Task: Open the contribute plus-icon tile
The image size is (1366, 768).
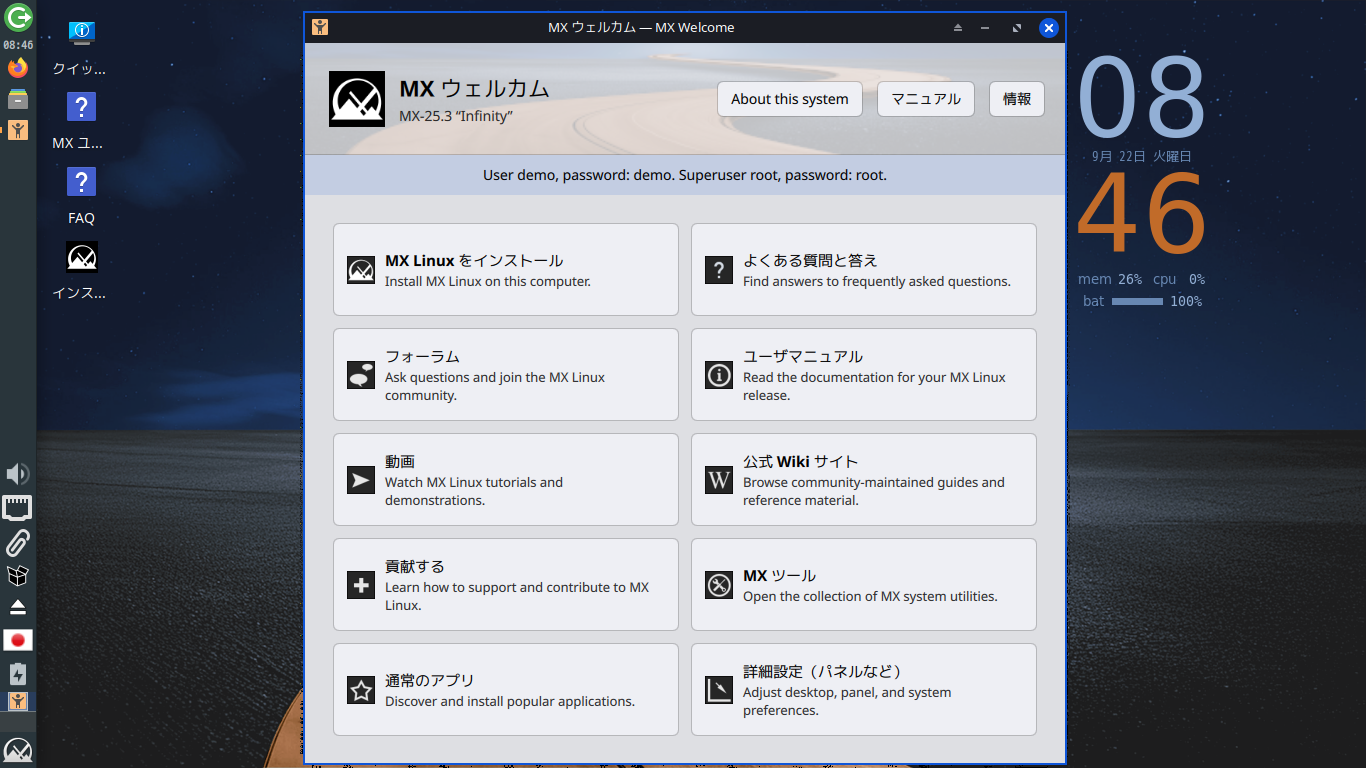Action: (506, 585)
